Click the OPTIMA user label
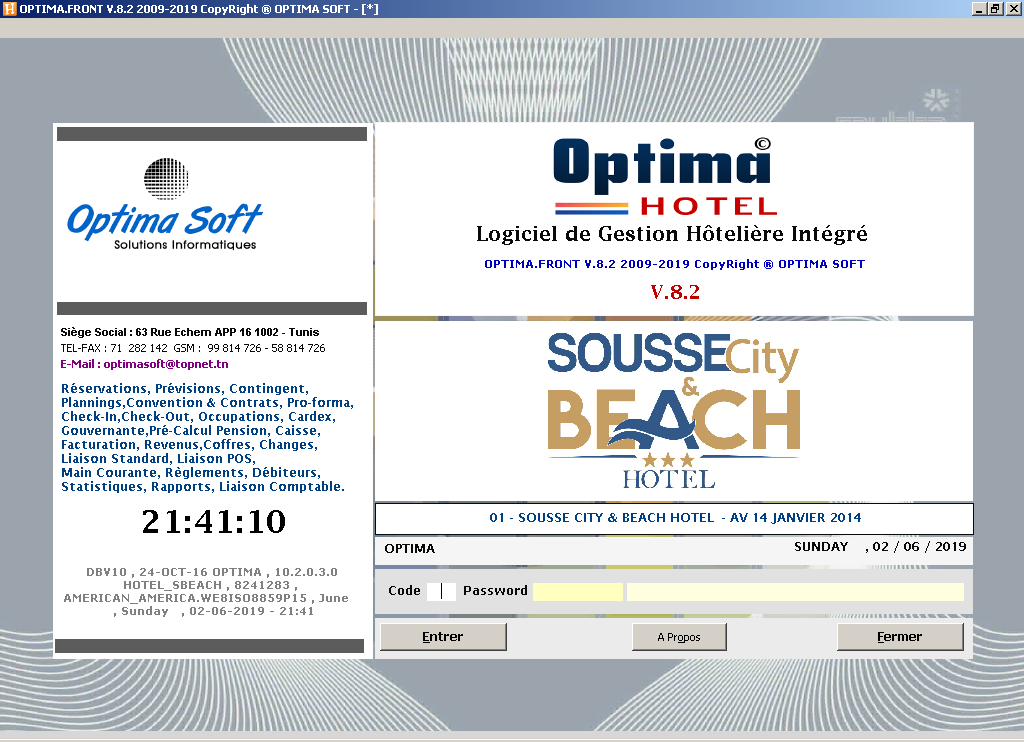Screen dimensions: 1024x742 (409, 549)
